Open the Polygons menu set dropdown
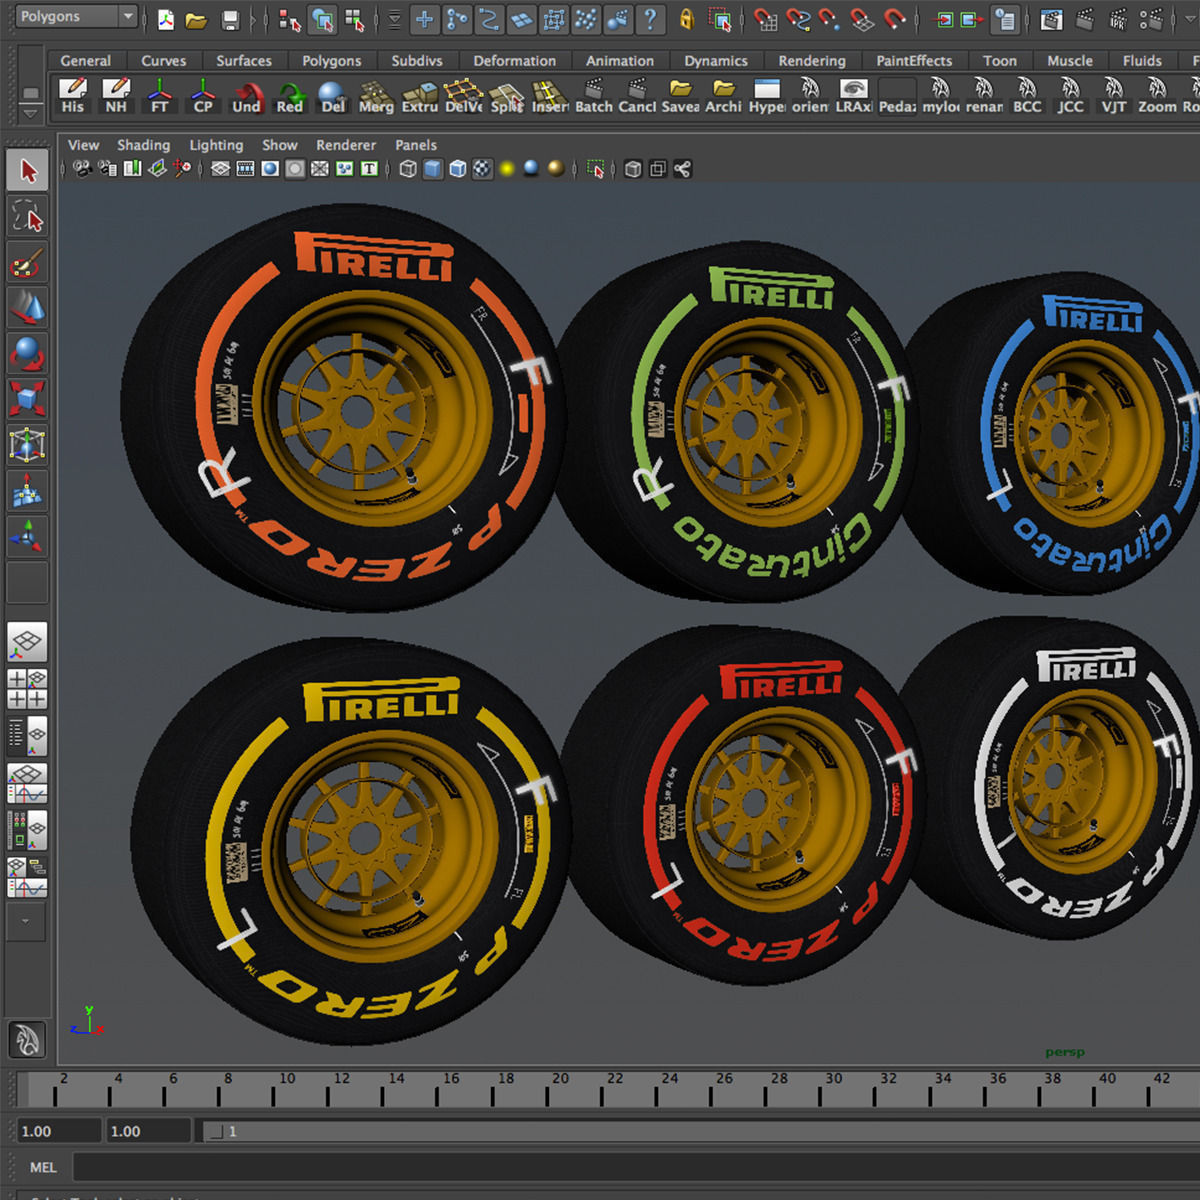Image resolution: width=1200 pixels, height=1200 pixels. (76, 16)
